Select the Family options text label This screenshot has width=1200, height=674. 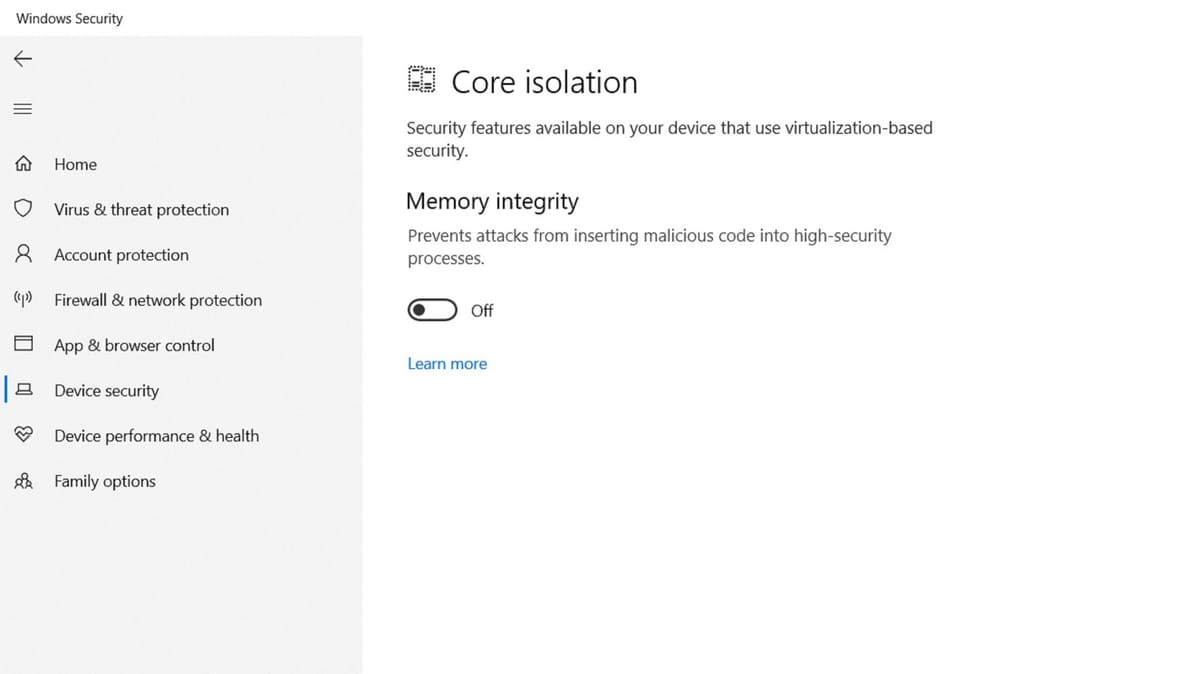point(105,481)
